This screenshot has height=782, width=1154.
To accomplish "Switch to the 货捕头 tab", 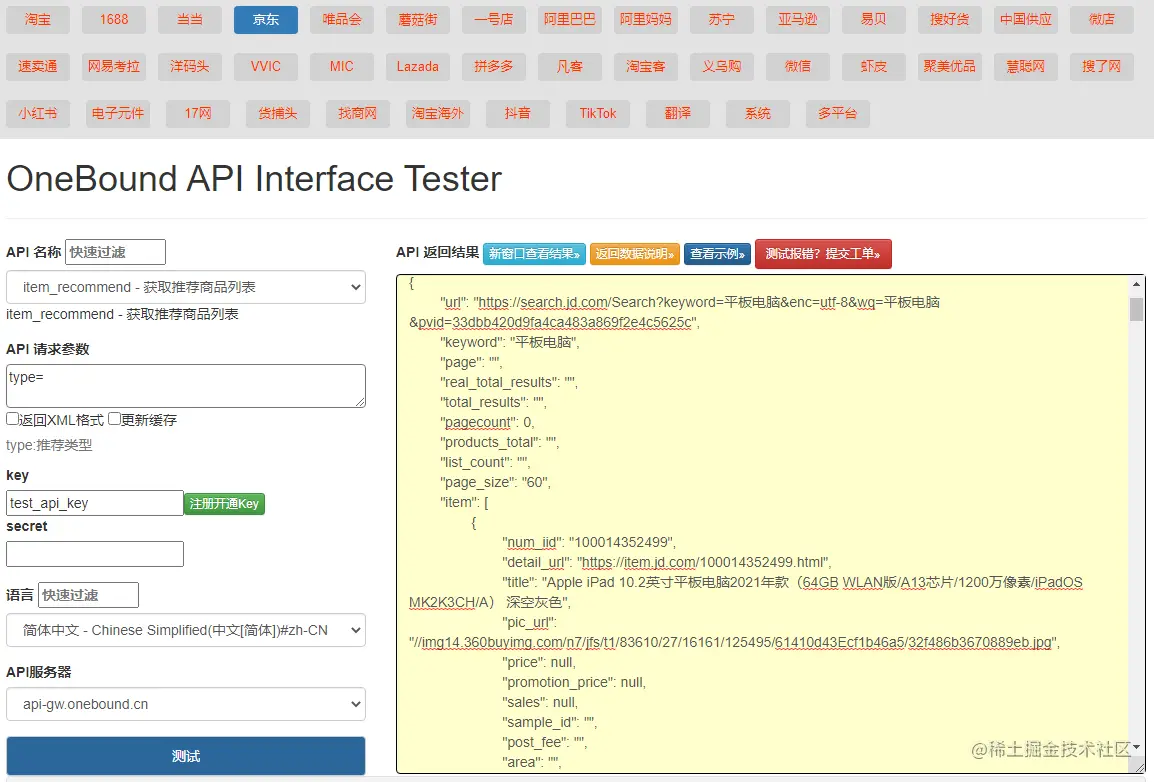I will pos(277,114).
